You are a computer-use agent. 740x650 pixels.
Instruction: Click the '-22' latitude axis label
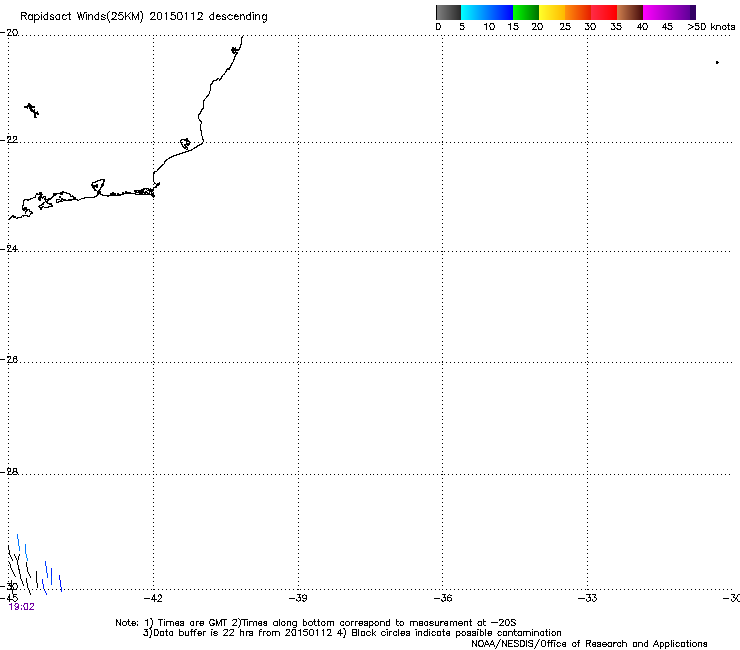point(9,140)
